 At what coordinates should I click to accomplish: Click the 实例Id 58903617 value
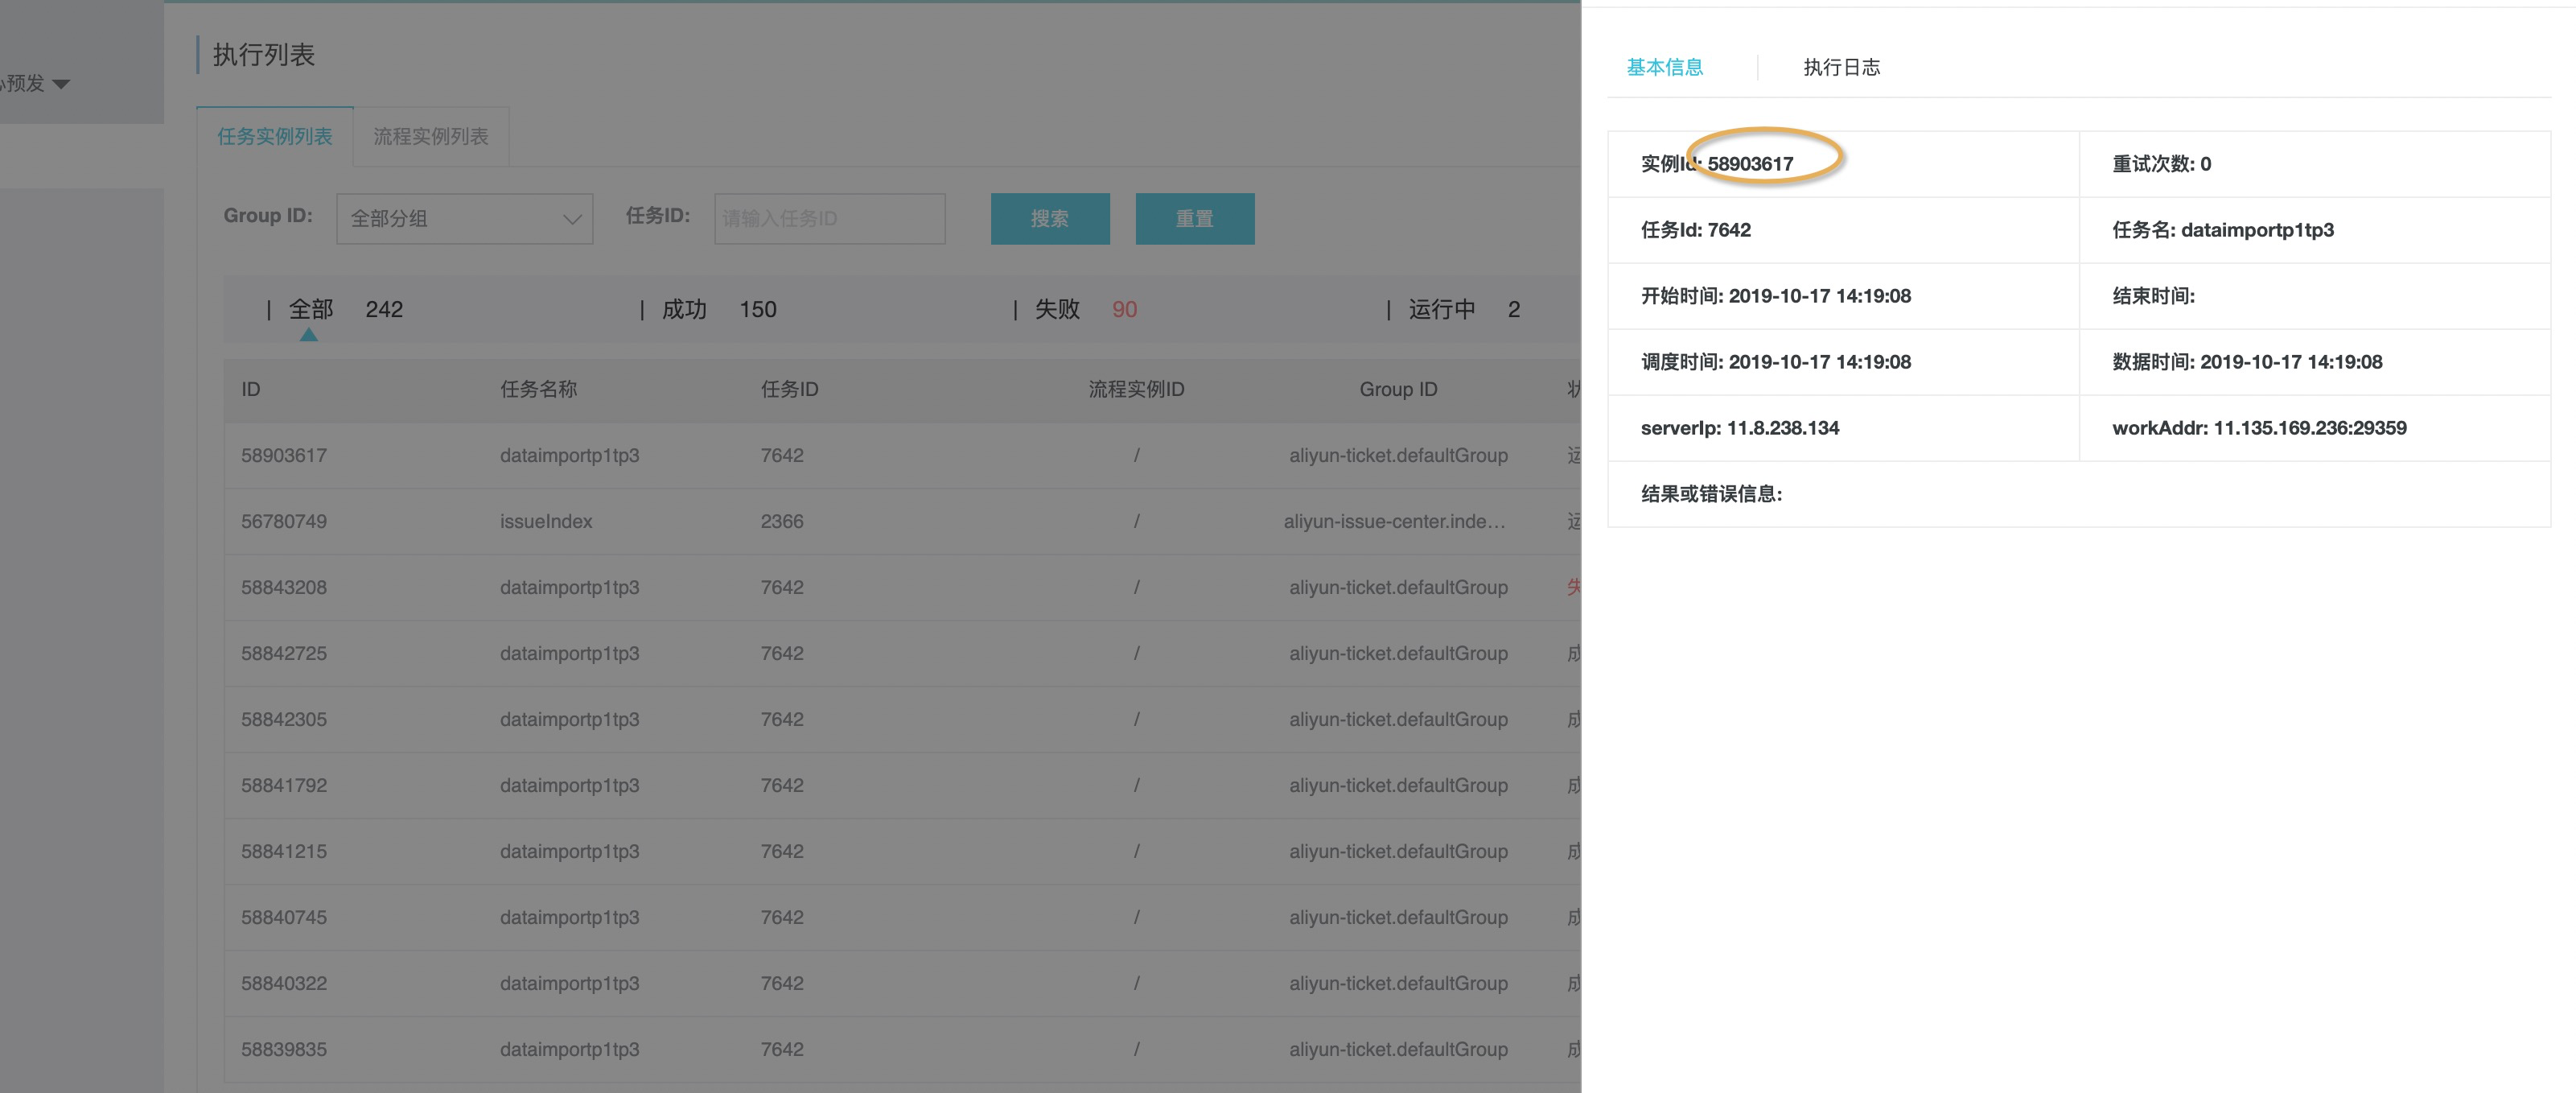pyautogui.click(x=1750, y=164)
